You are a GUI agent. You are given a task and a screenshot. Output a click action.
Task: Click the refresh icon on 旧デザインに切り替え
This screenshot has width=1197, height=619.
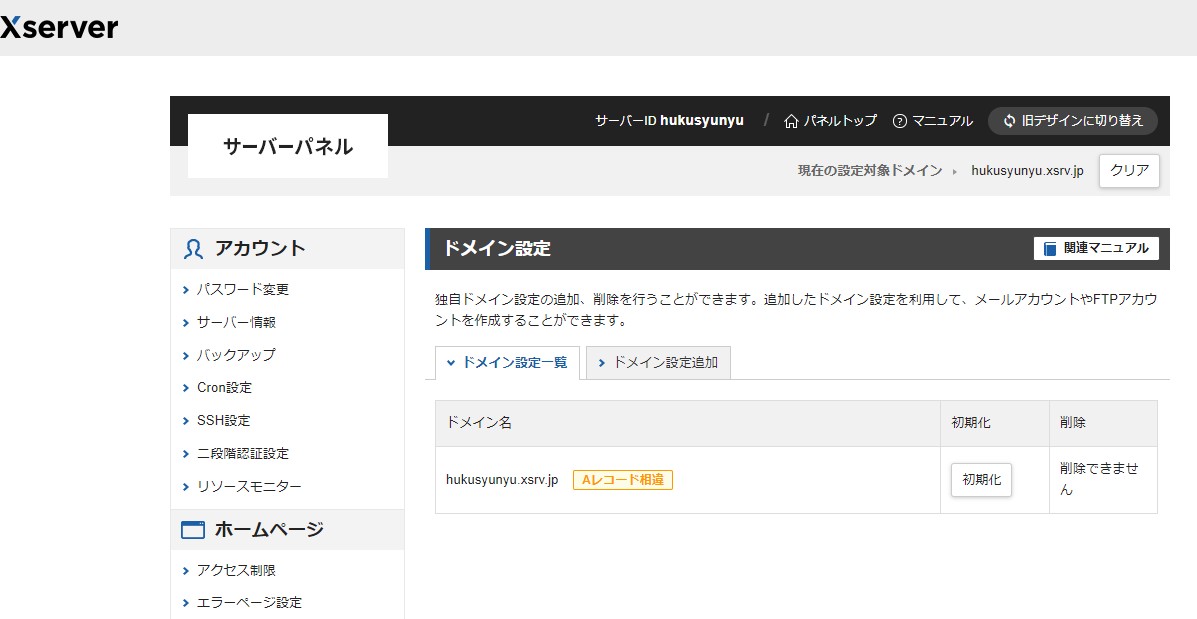click(1009, 121)
